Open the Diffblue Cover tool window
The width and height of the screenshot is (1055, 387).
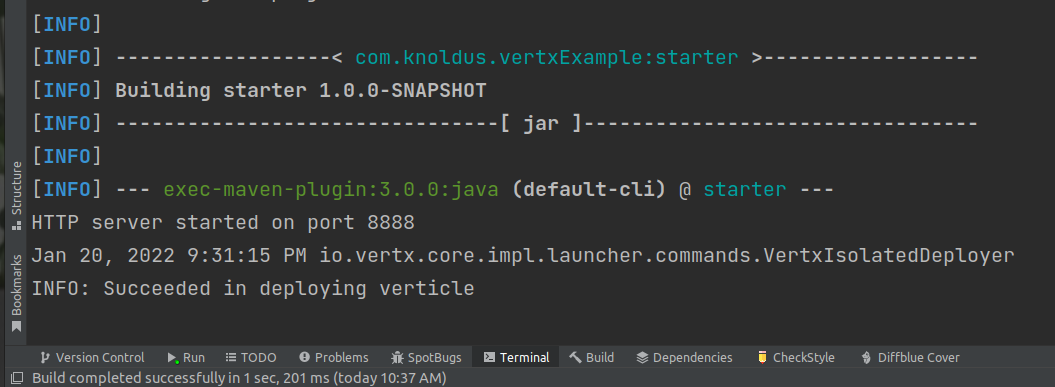point(910,357)
